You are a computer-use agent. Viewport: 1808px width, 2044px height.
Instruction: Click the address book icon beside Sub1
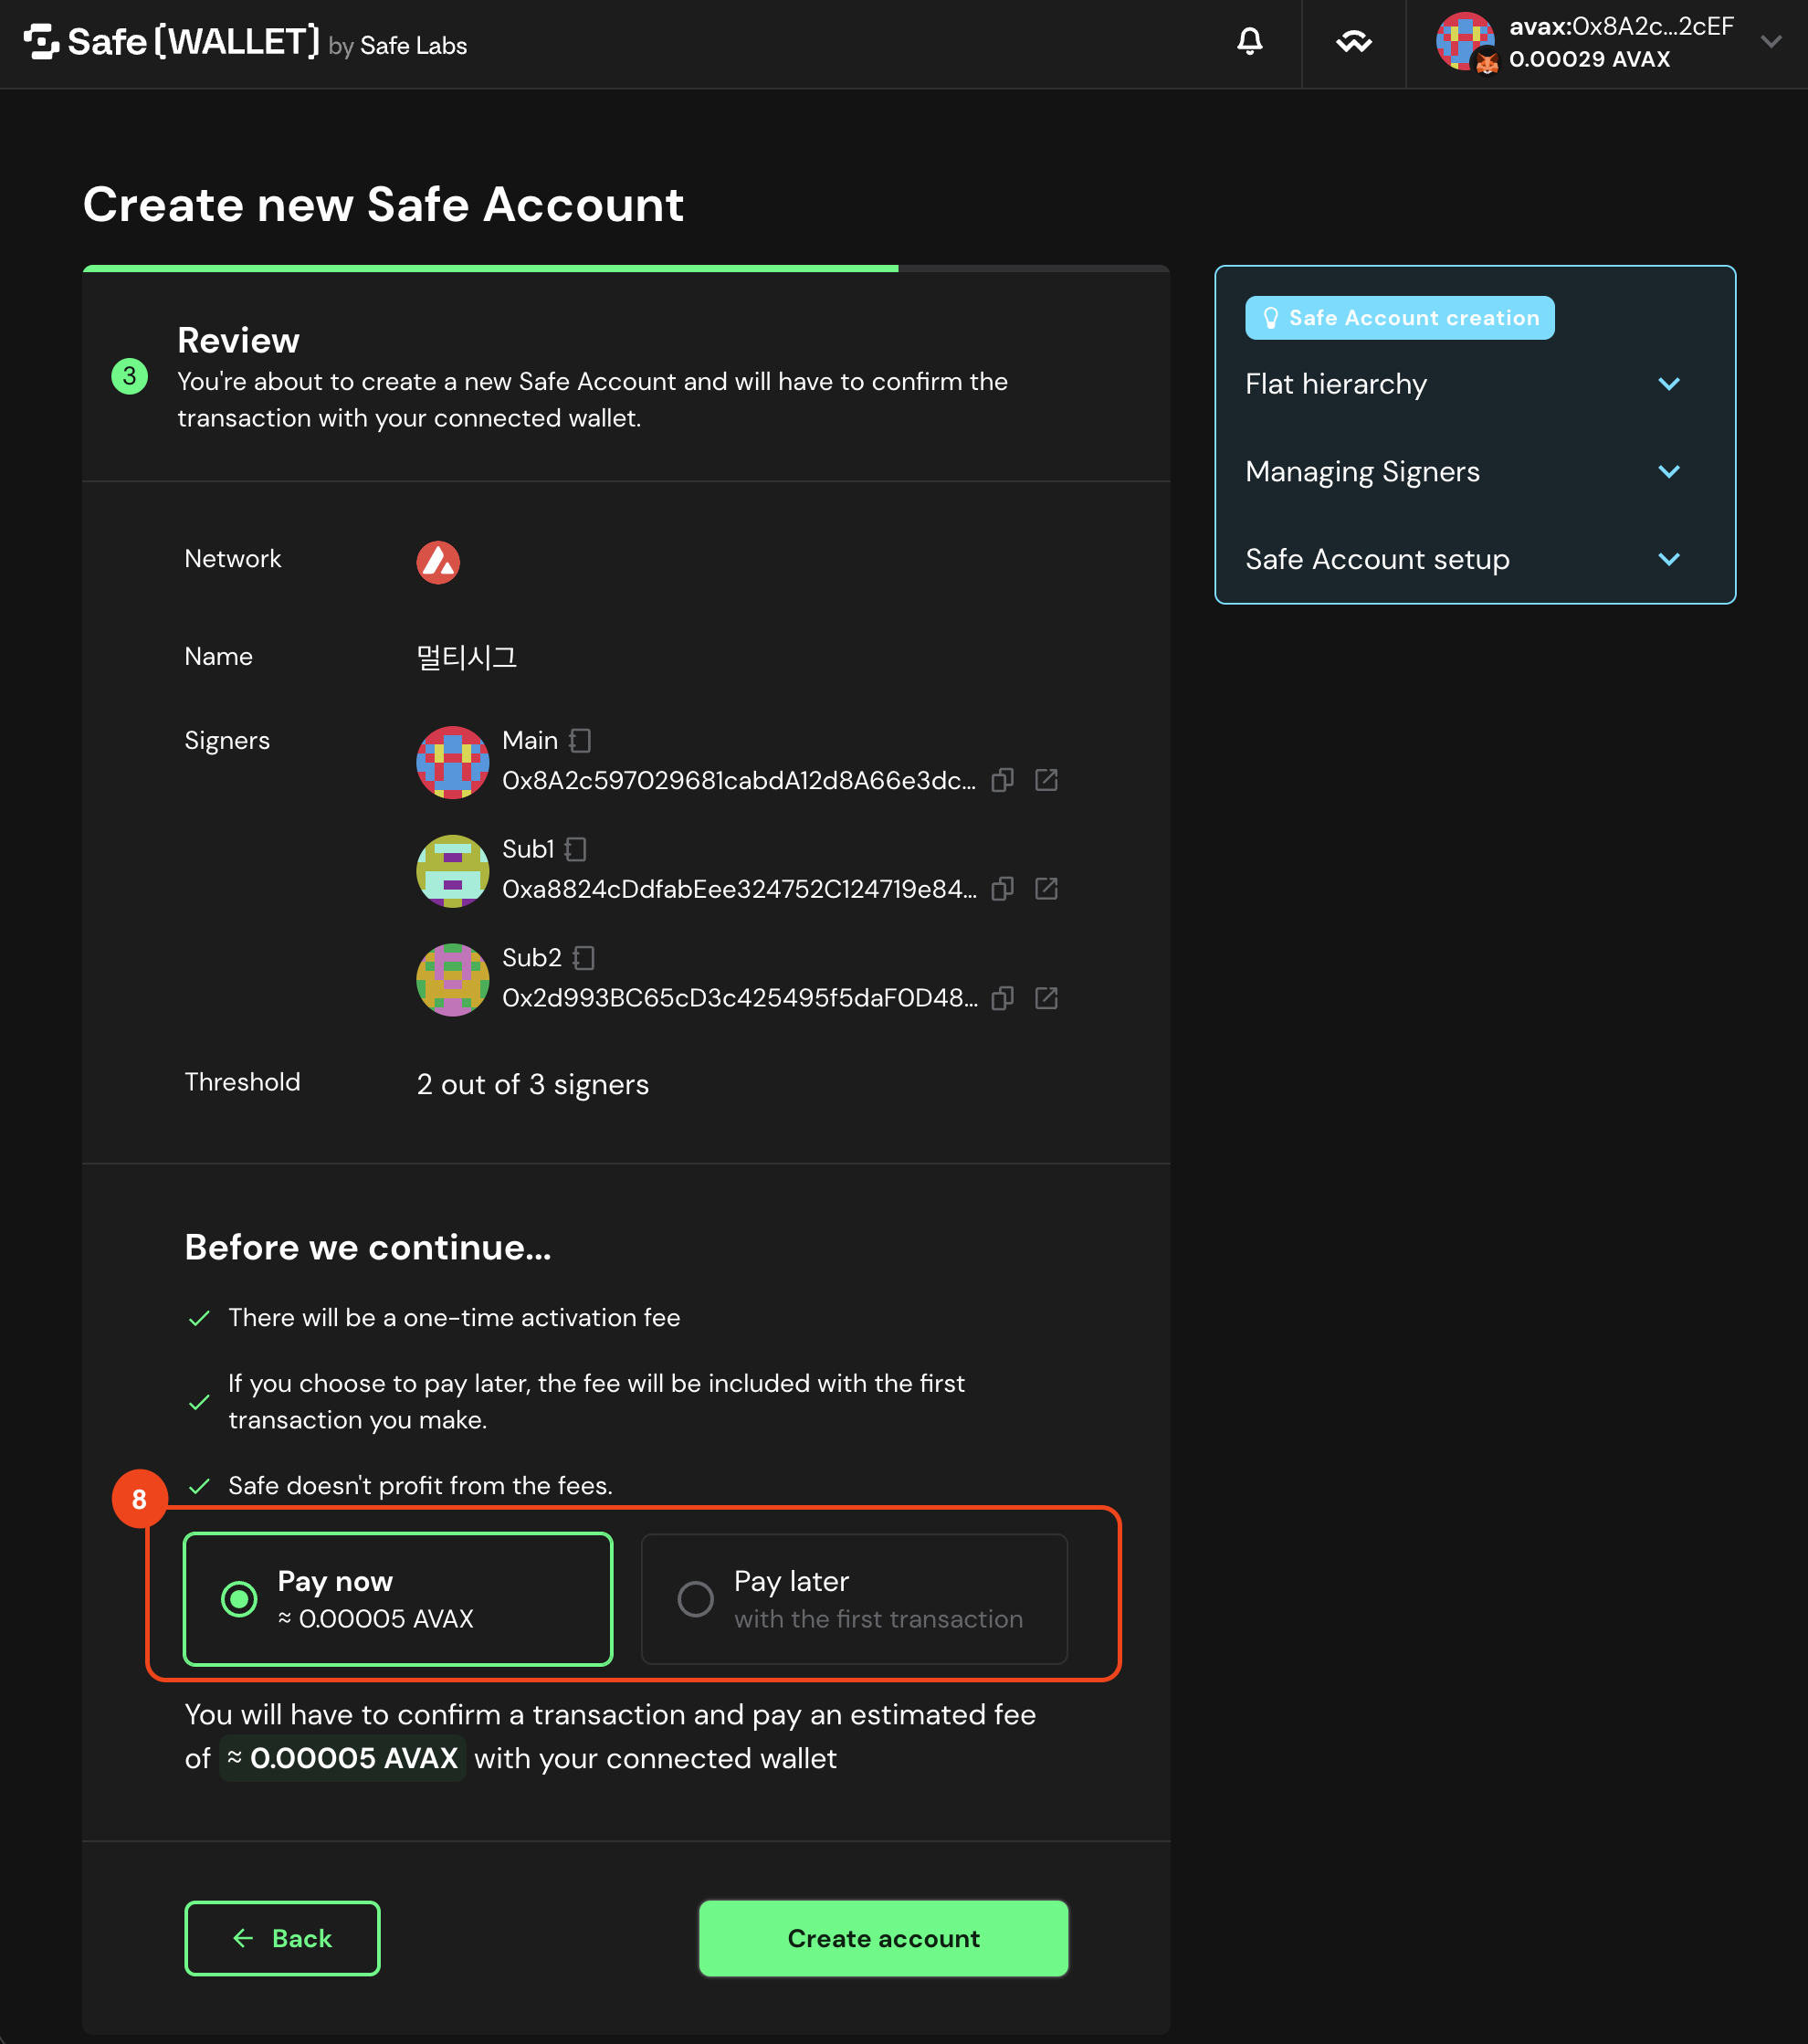tap(575, 849)
